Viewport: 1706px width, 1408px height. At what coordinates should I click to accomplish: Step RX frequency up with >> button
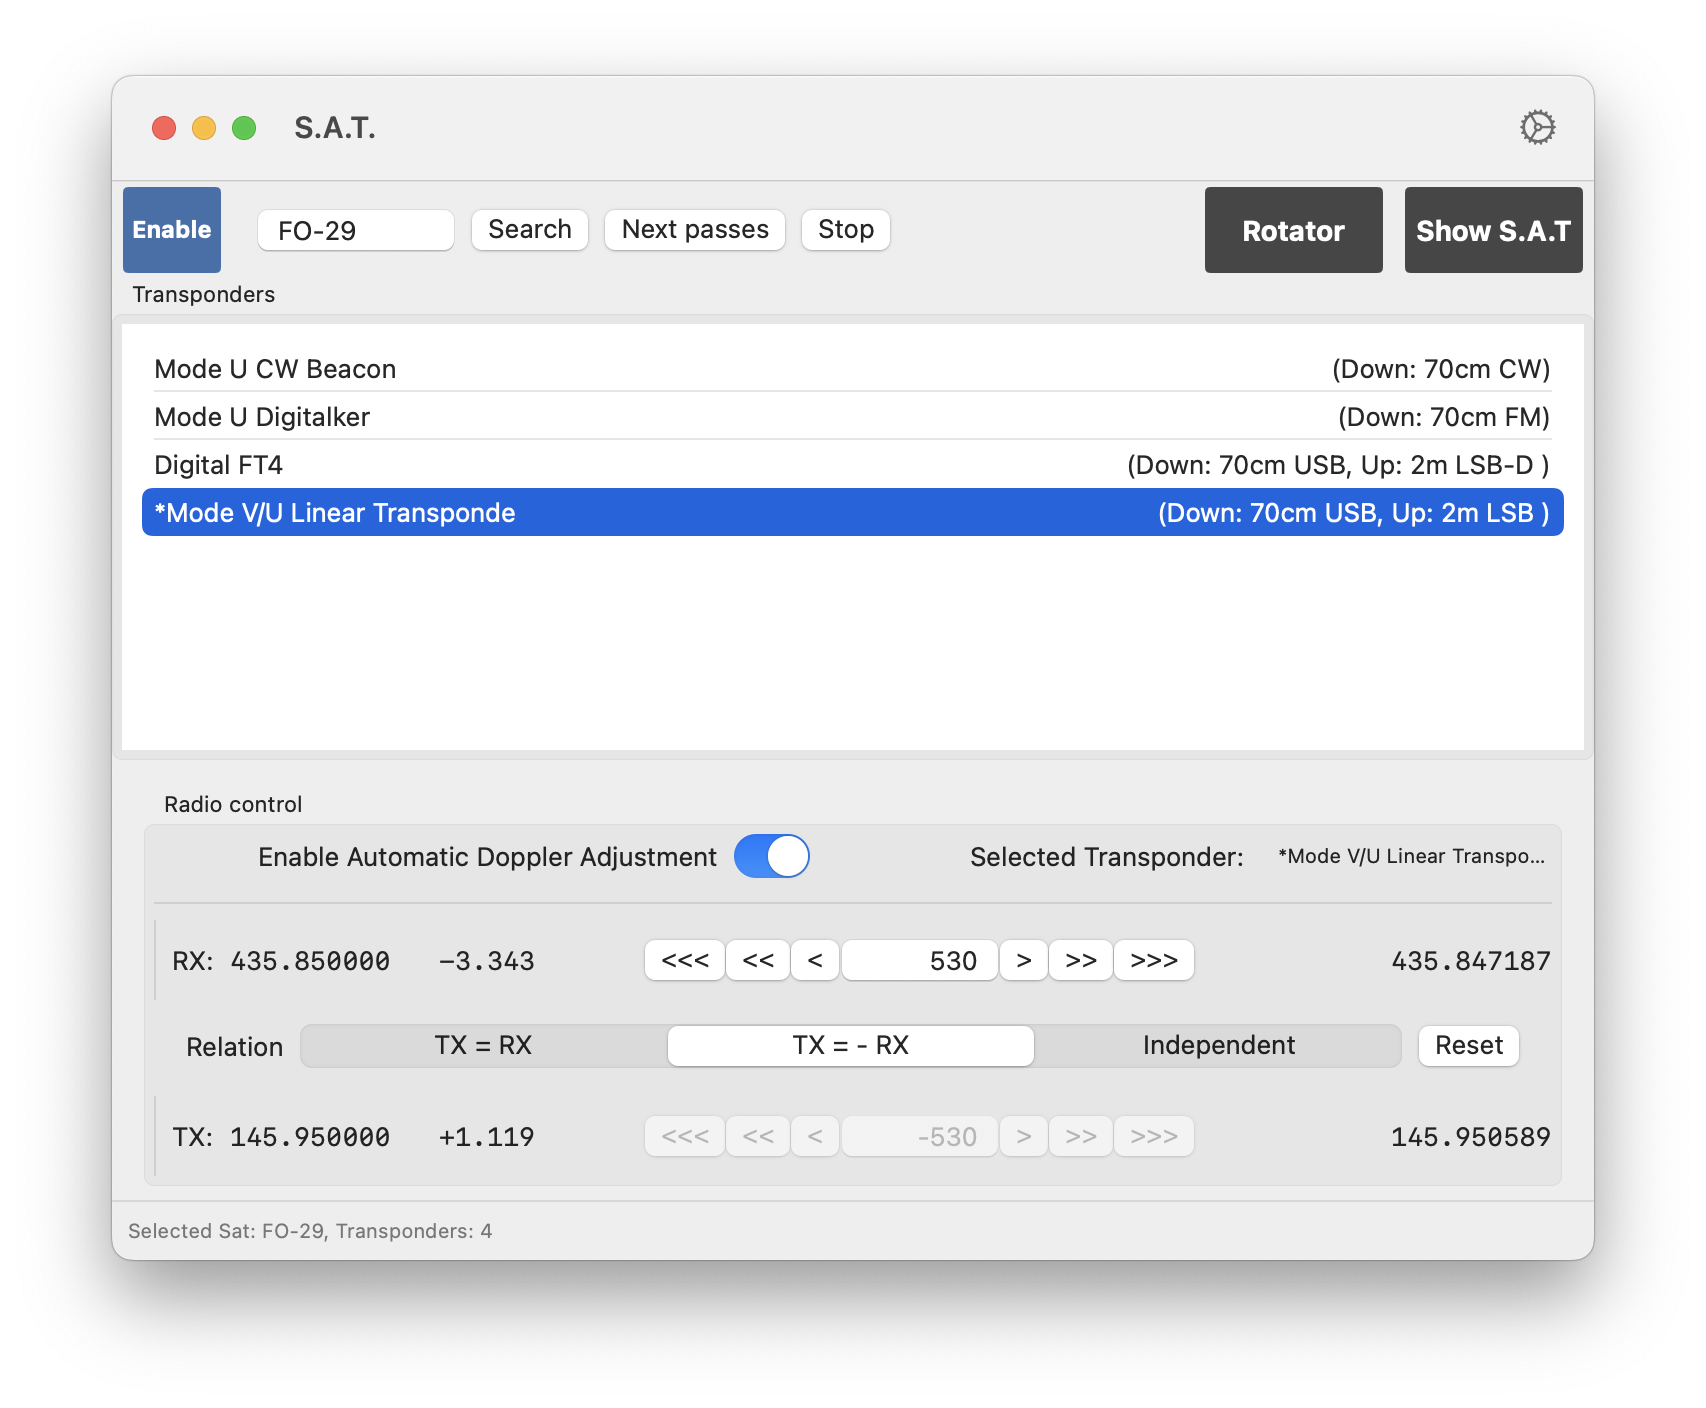(x=1081, y=960)
